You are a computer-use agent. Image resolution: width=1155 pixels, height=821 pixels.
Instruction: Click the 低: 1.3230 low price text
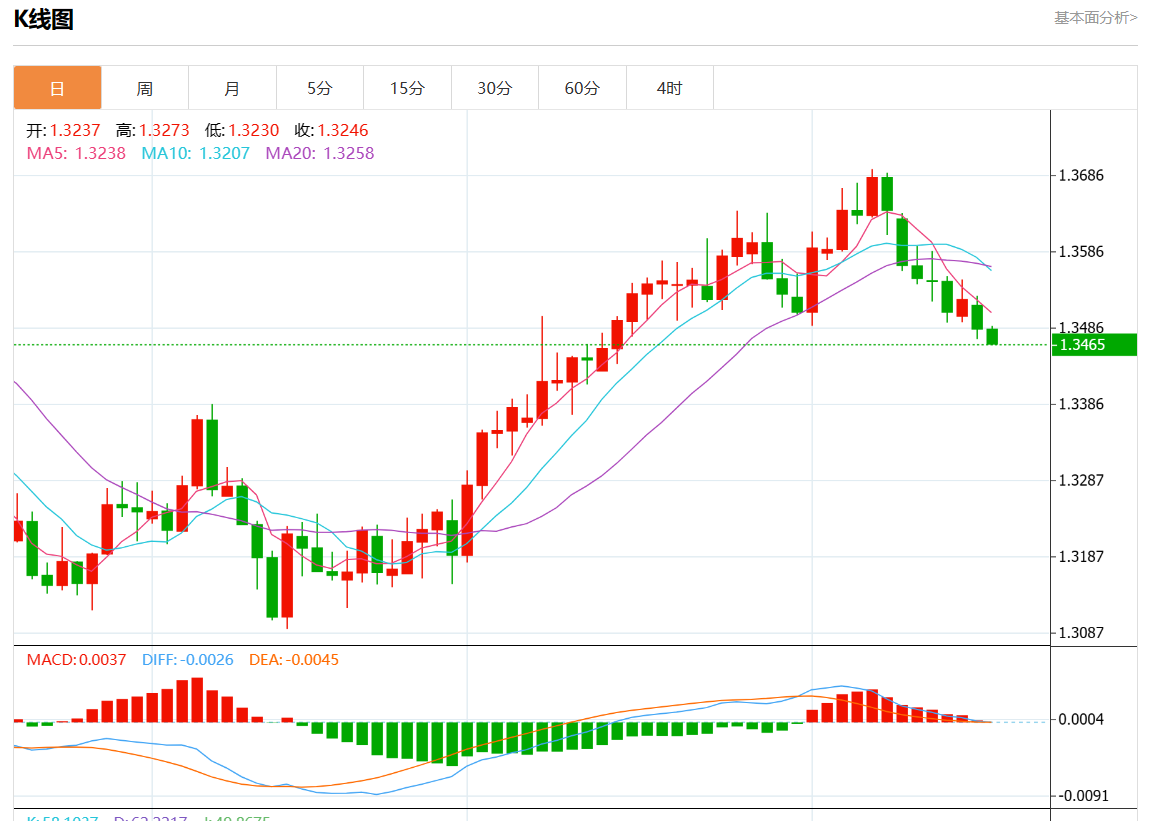242,130
